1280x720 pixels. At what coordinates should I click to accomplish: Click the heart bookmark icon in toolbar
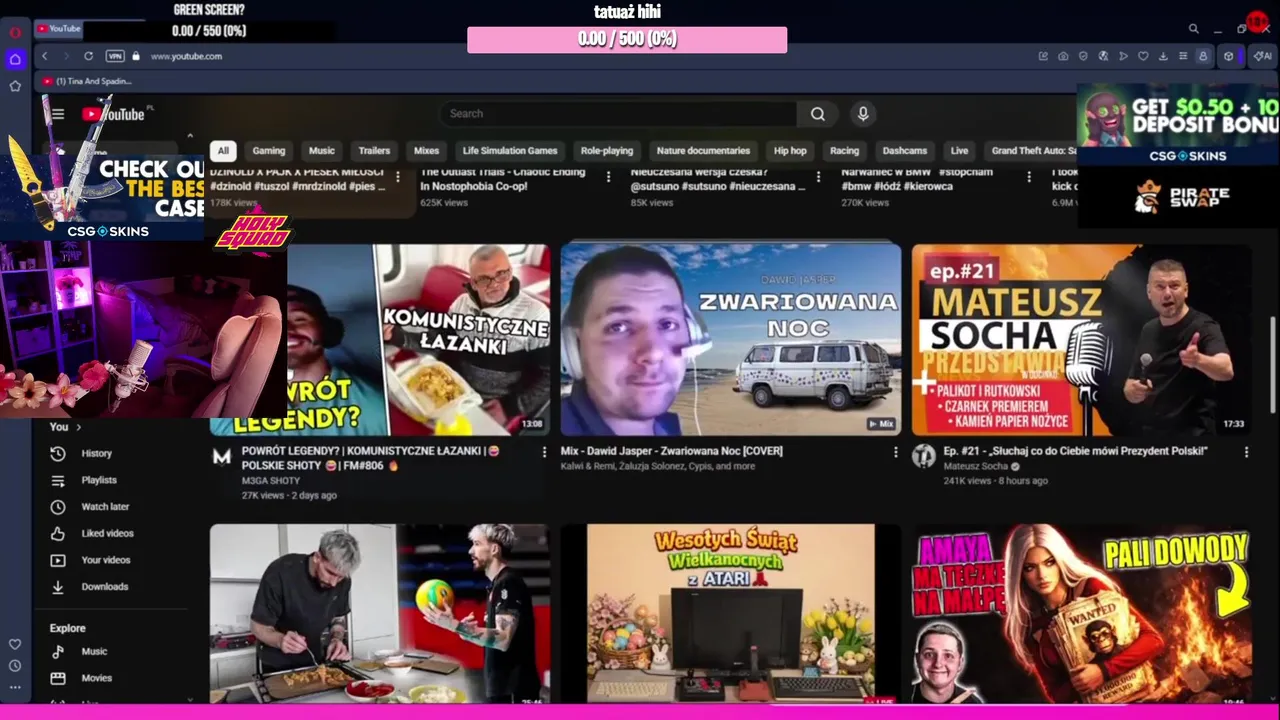(1143, 56)
